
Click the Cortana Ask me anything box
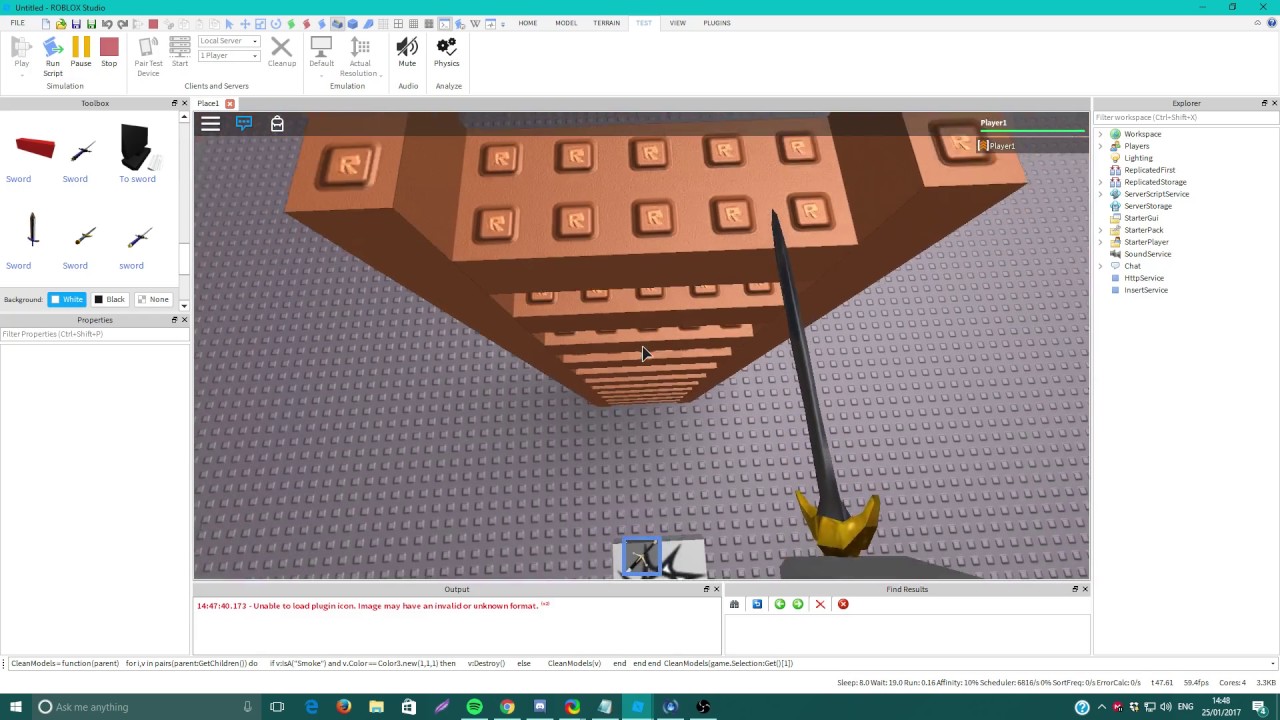point(146,707)
